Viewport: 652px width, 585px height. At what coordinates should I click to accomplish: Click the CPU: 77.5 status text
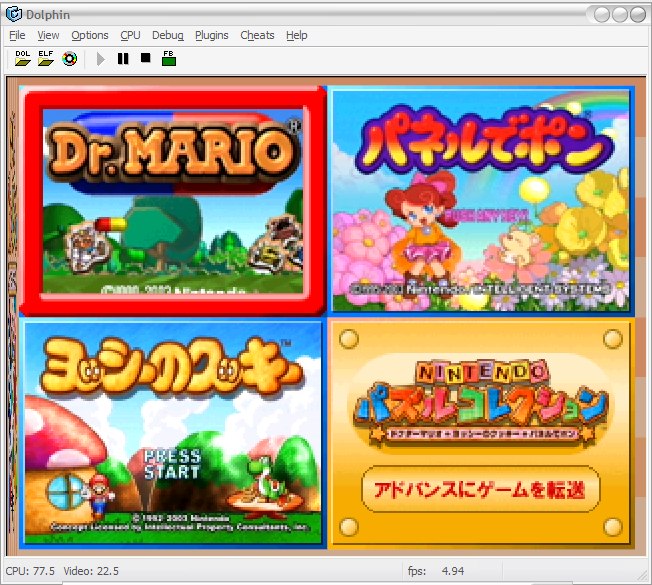30,571
